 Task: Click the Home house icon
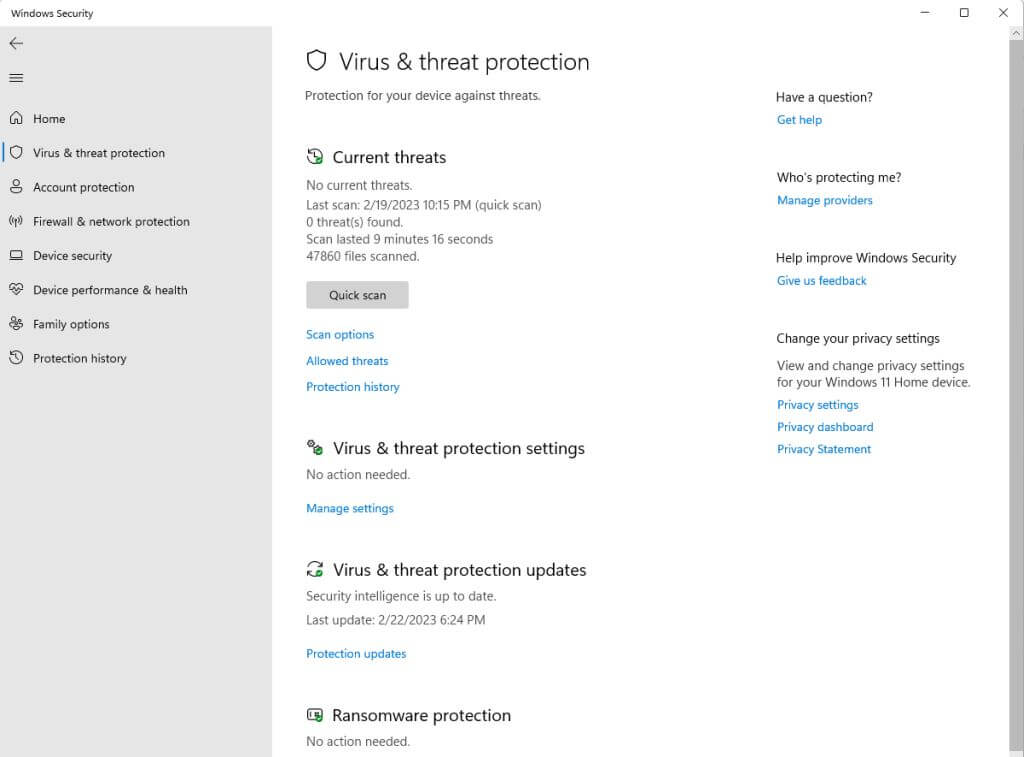tap(16, 118)
